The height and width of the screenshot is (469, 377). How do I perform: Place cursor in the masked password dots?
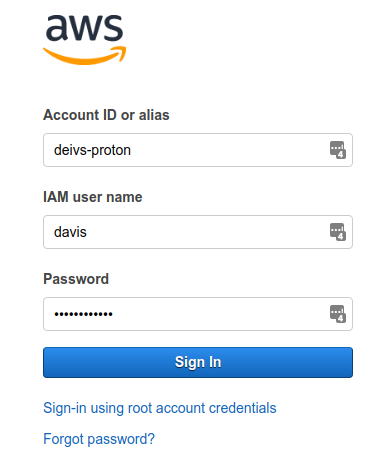pos(83,314)
